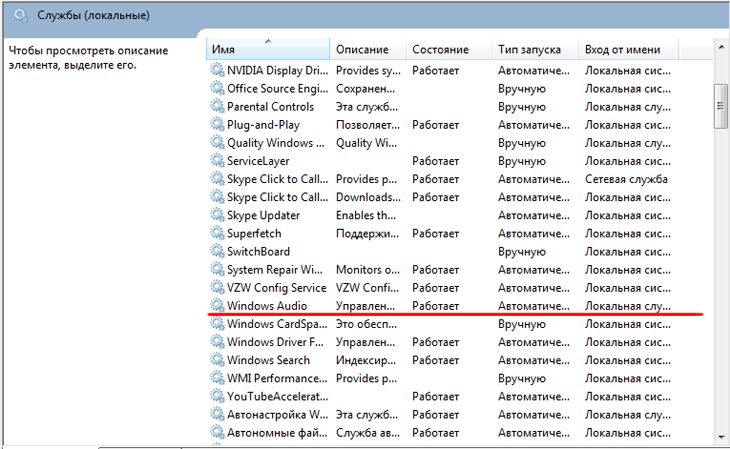Click the Plug-and-Play service gear icon
The width and height of the screenshot is (730, 449).
point(217,125)
